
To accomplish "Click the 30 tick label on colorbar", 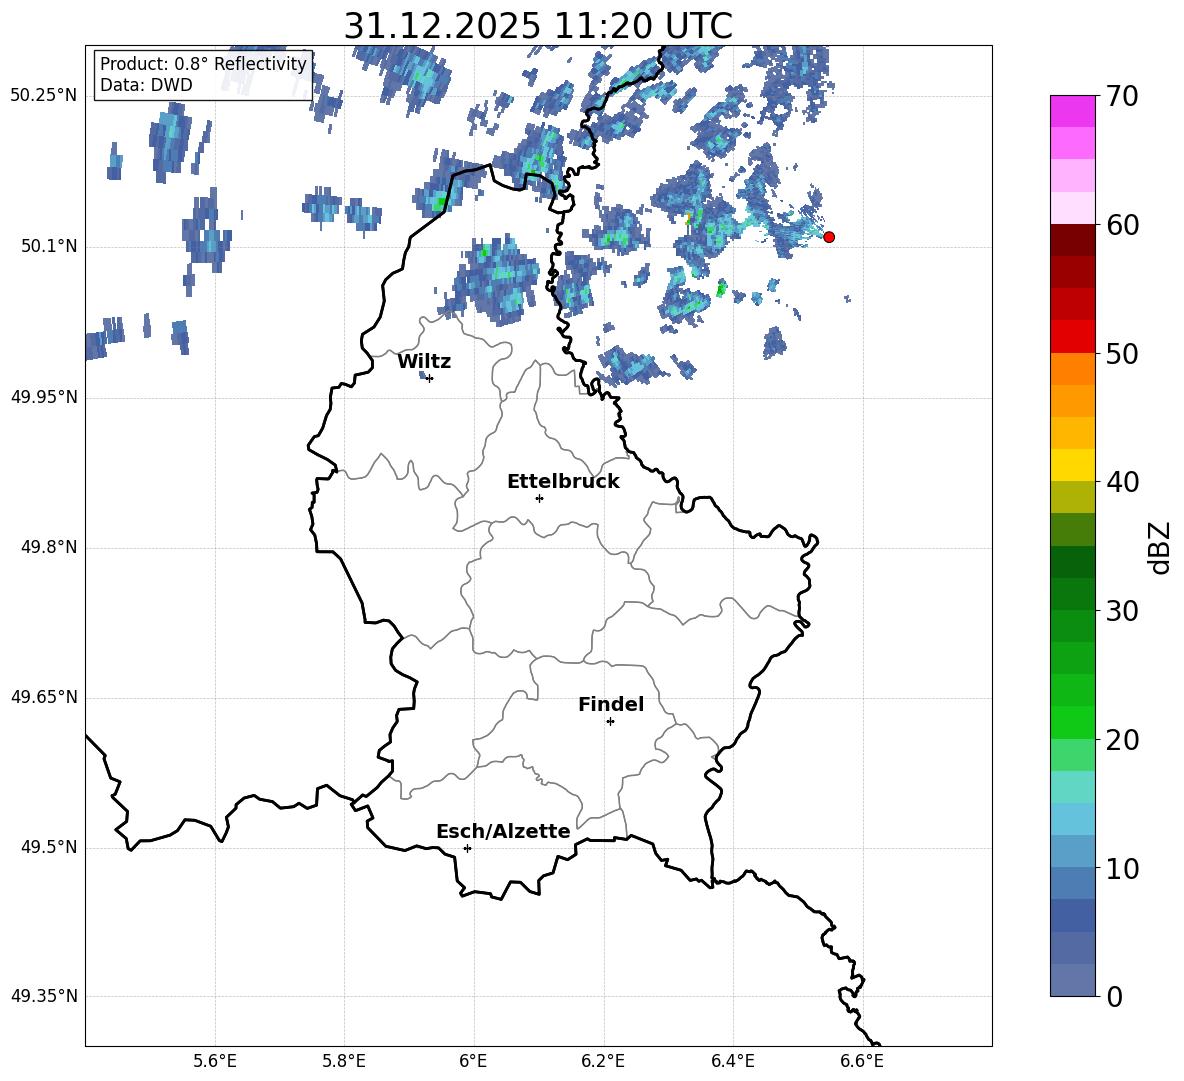I will [1122, 611].
